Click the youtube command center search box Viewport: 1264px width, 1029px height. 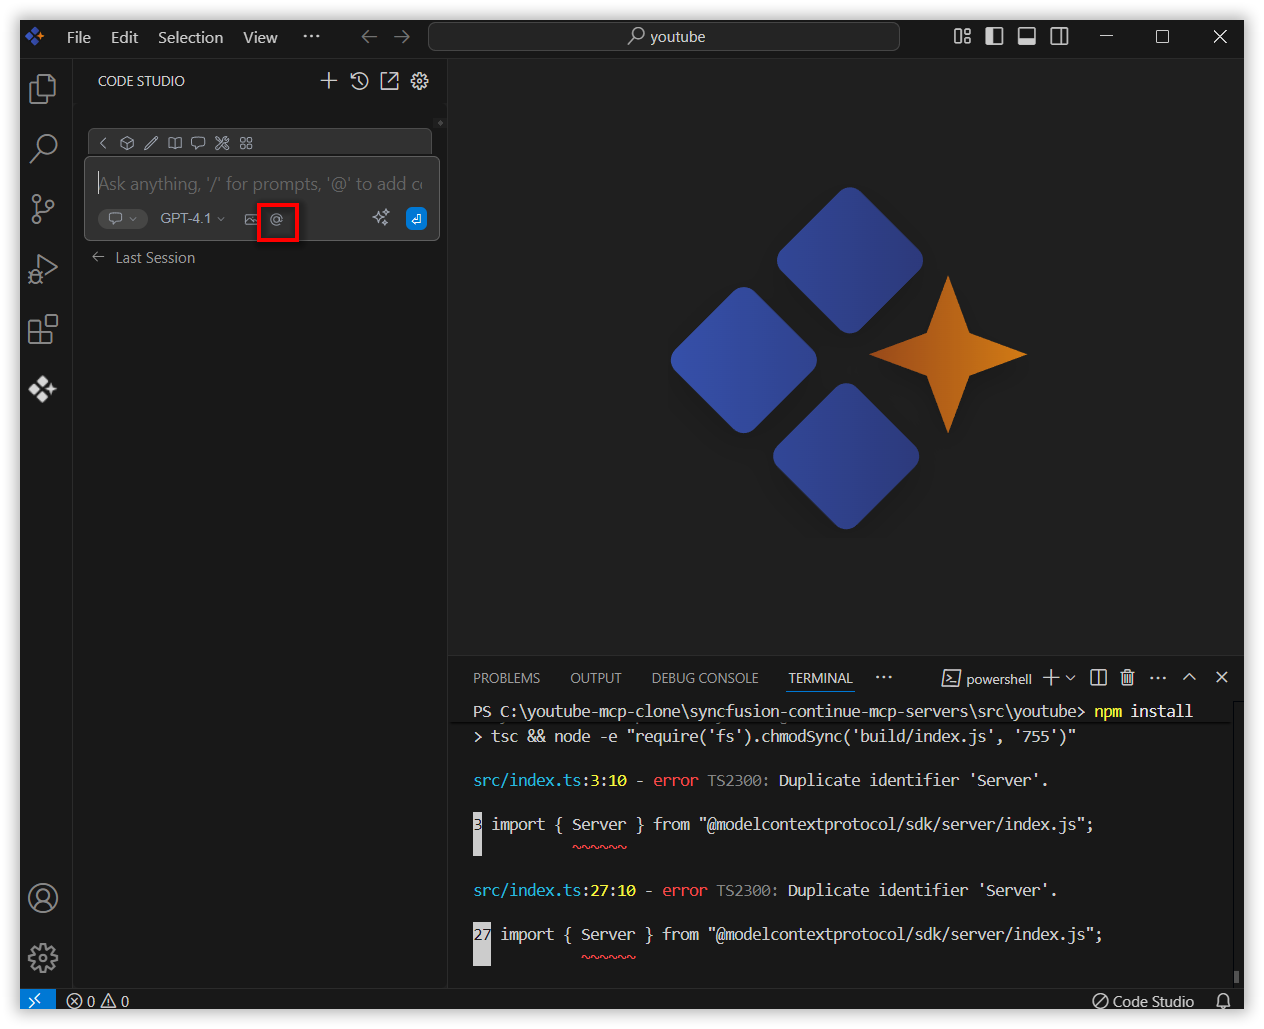pos(664,36)
